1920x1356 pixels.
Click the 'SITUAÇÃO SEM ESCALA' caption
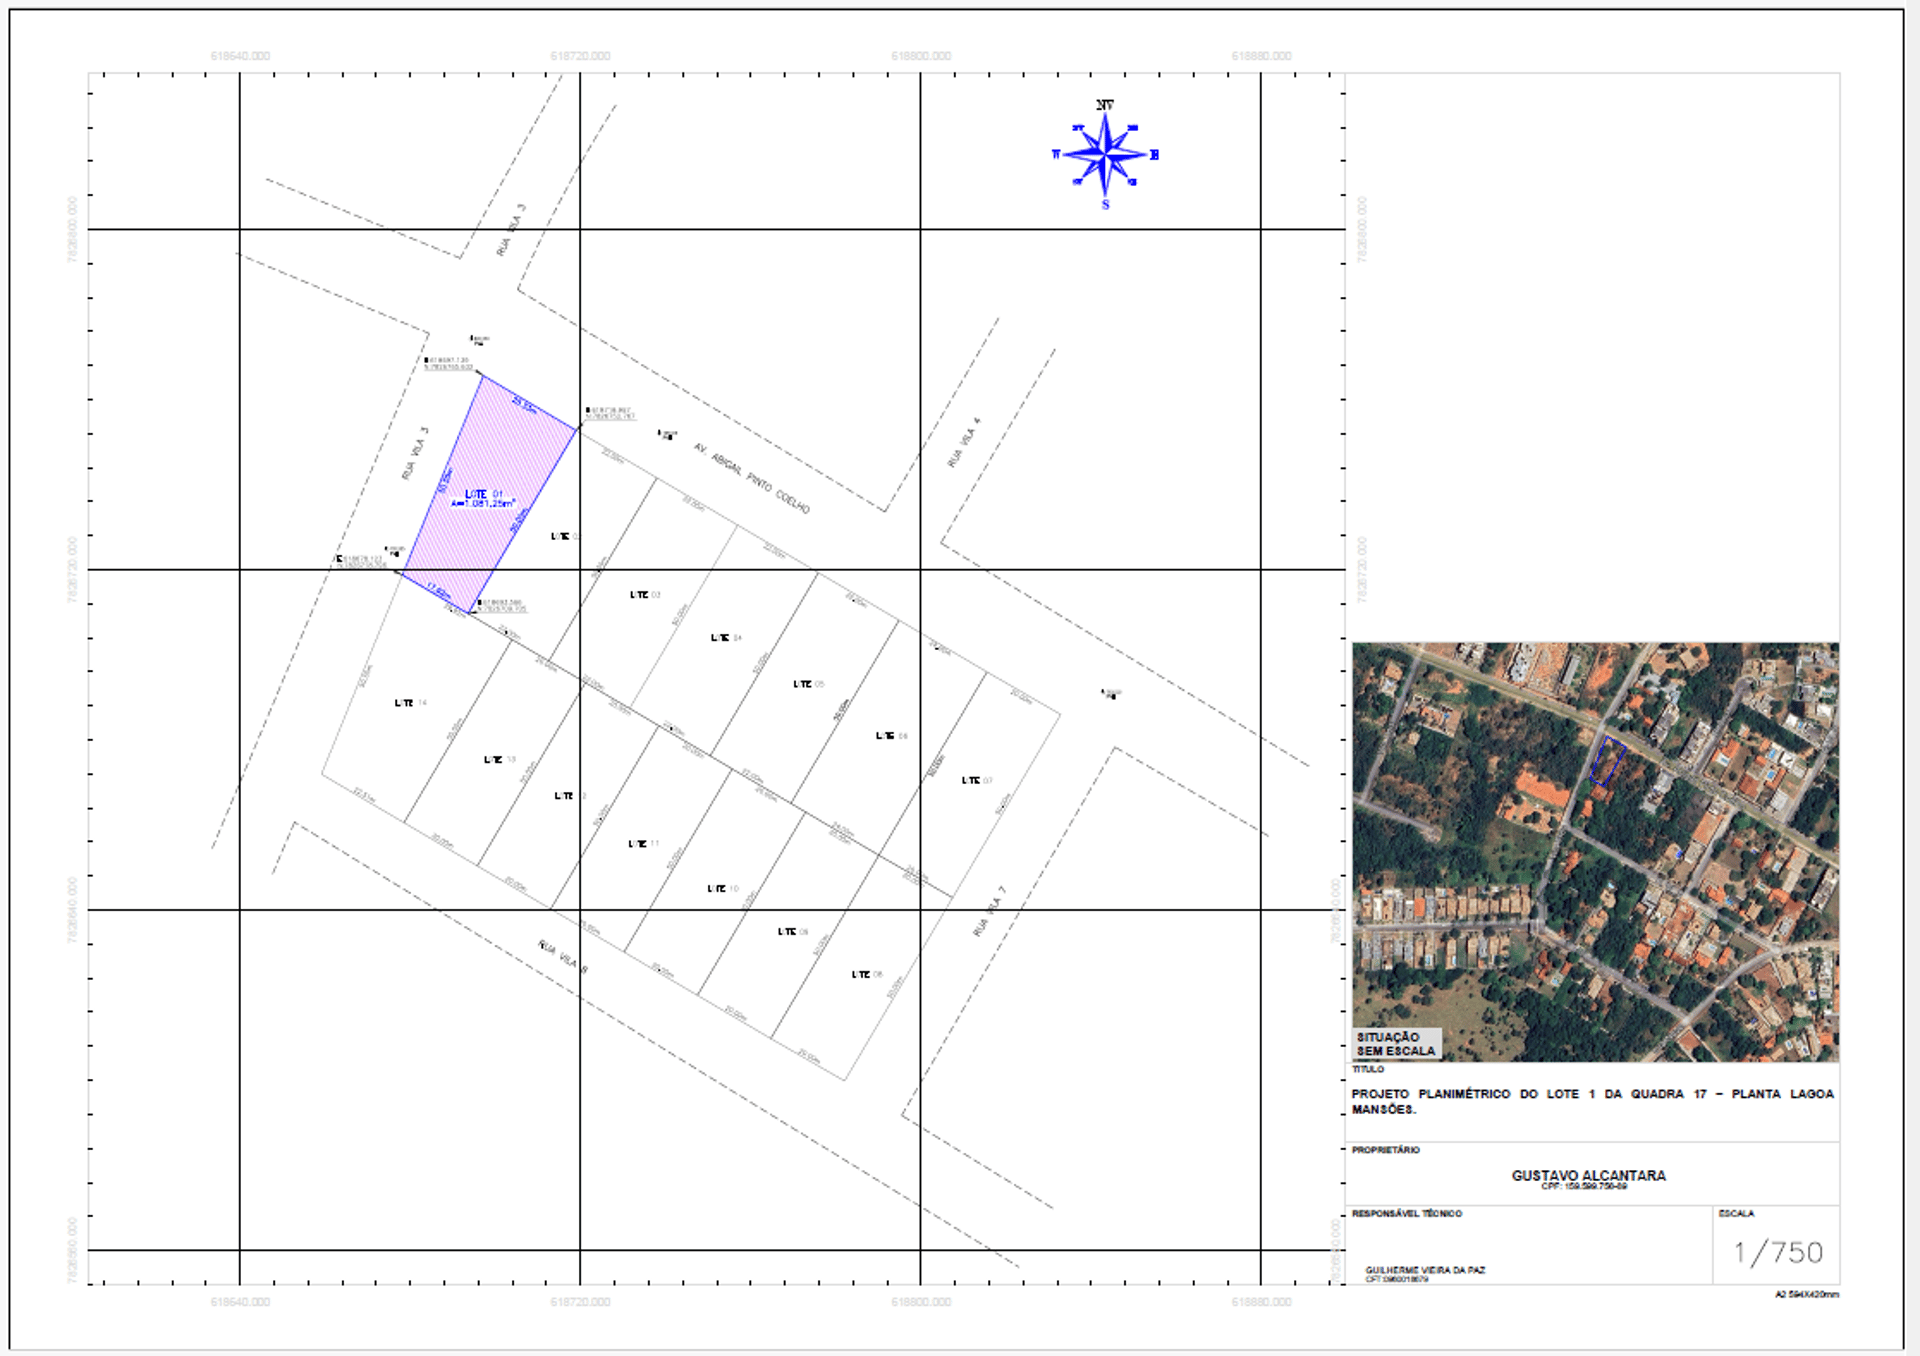[1396, 1044]
